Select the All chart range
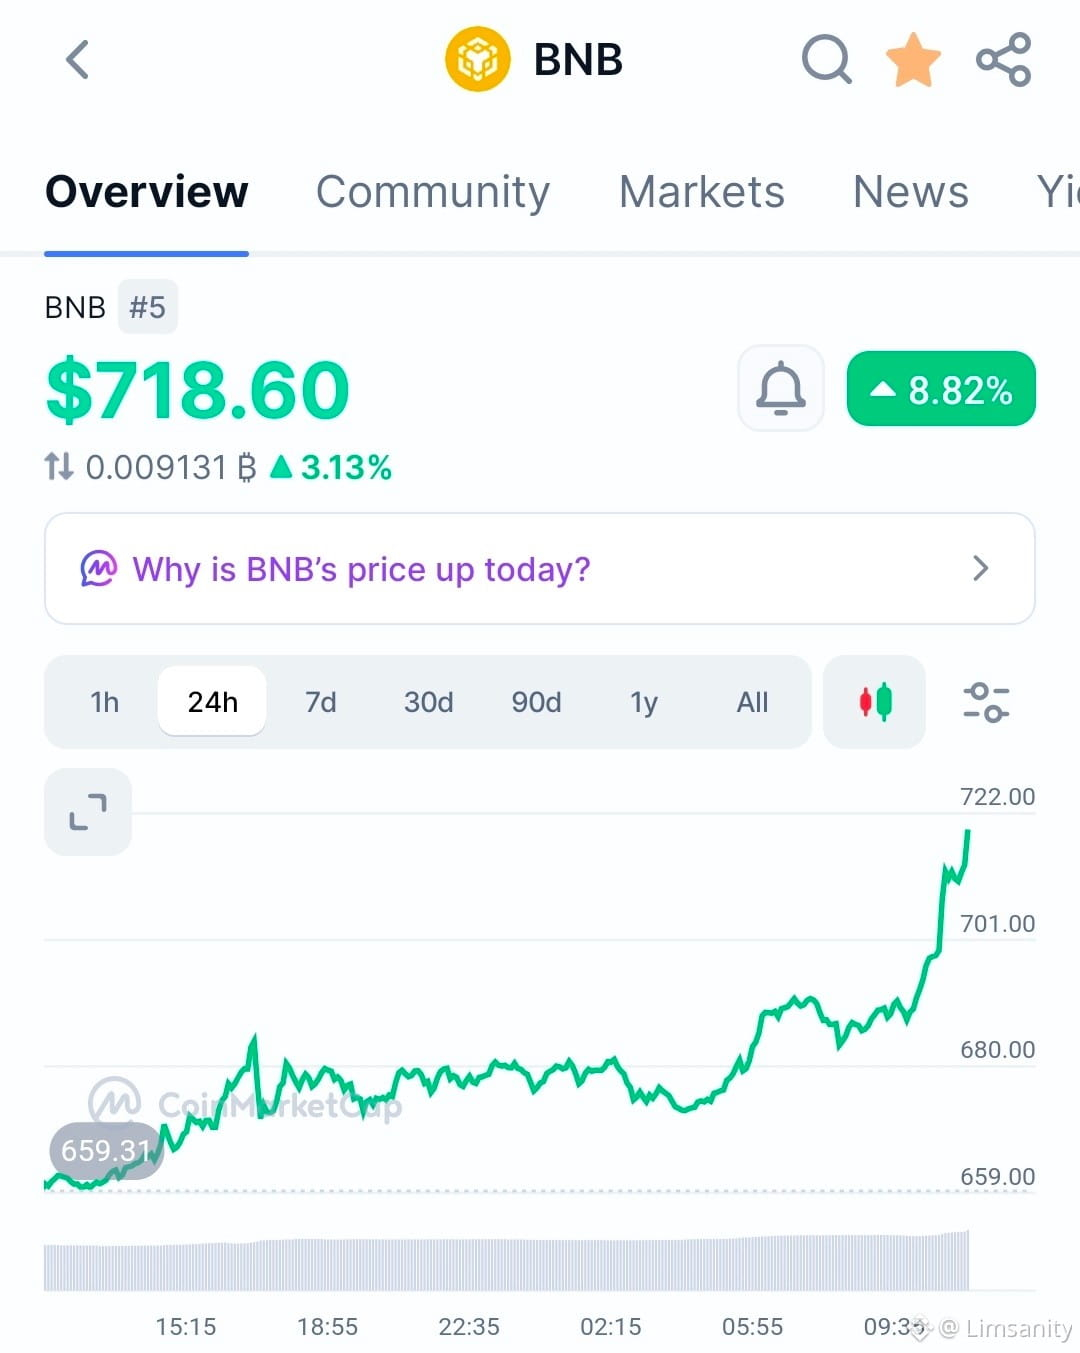Viewport: 1080px width, 1353px height. [752, 702]
